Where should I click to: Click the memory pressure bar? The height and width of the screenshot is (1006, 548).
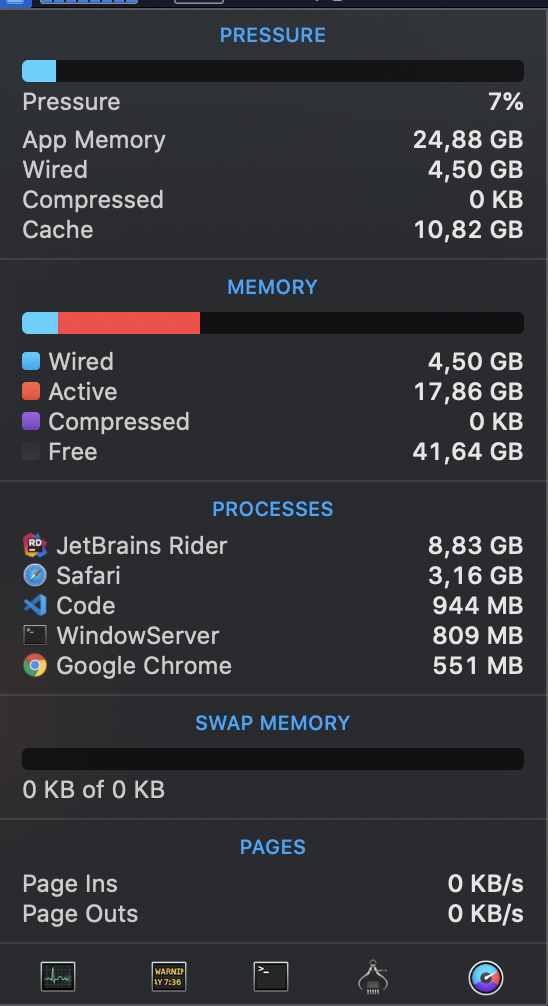click(x=273, y=71)
